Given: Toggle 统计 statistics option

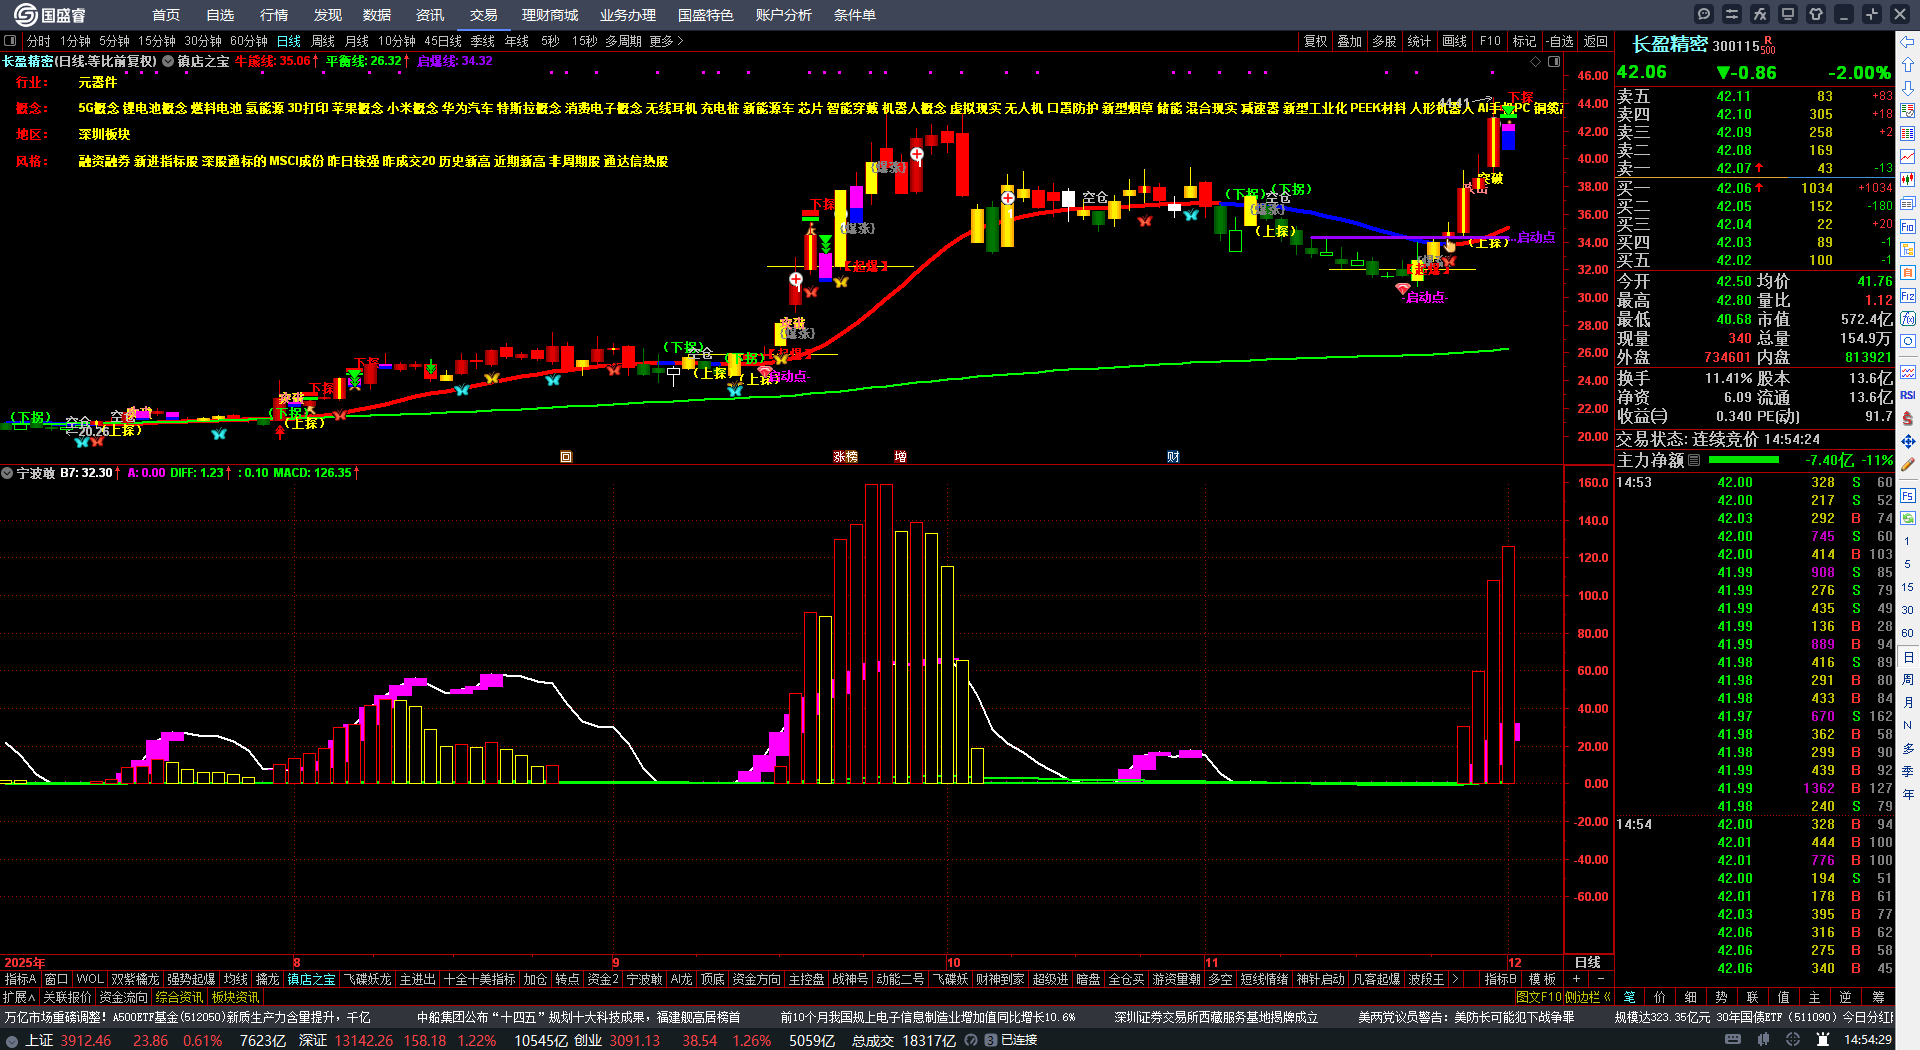Looking at the screenshot, I should (x=1419, y=41).
